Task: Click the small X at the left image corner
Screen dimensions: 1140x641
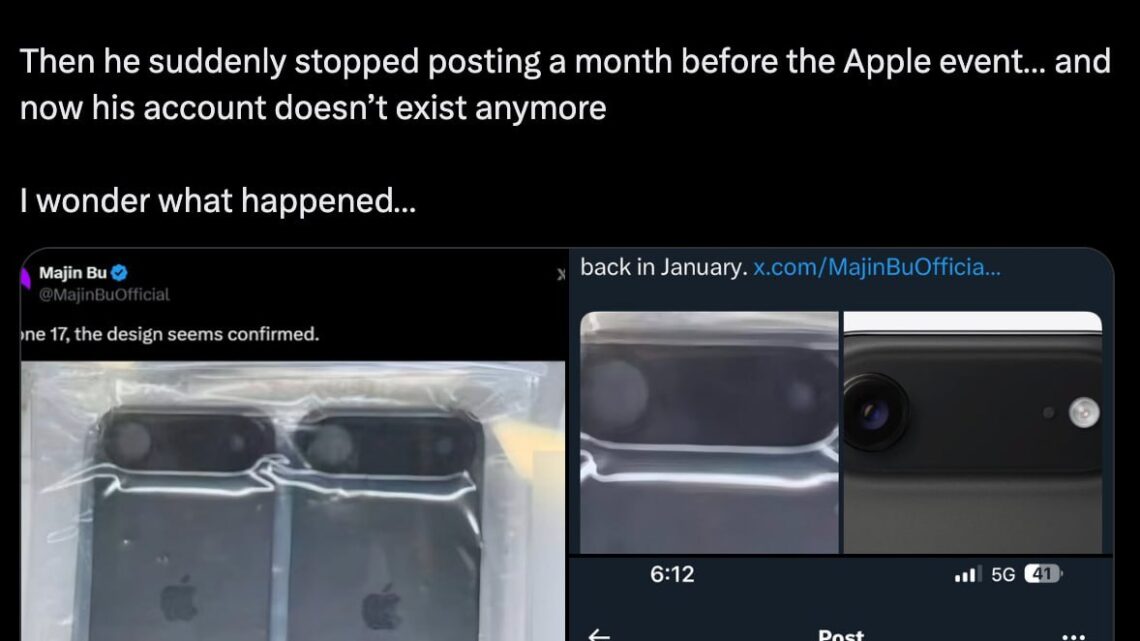Action: (x=561, y=274)
